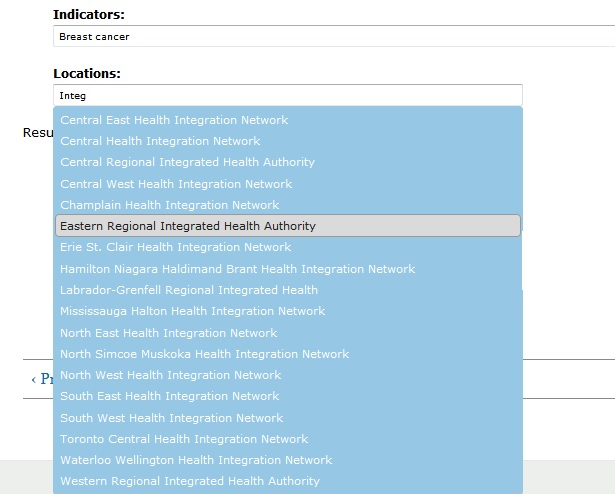615x494 pixels.
Task: Choose Labrador-Grenfell Regional Integrated Health
Action: click(189, 290)
